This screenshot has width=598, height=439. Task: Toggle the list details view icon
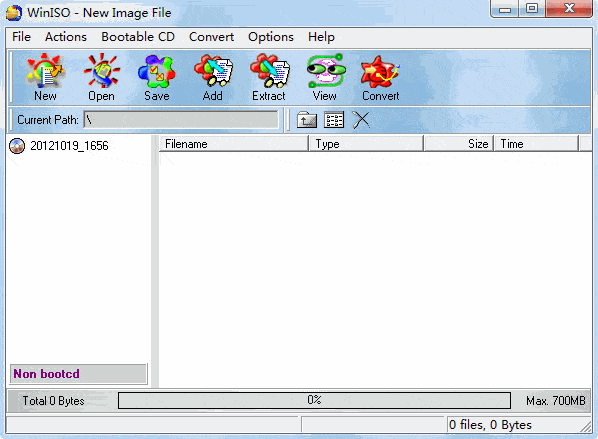334,120
